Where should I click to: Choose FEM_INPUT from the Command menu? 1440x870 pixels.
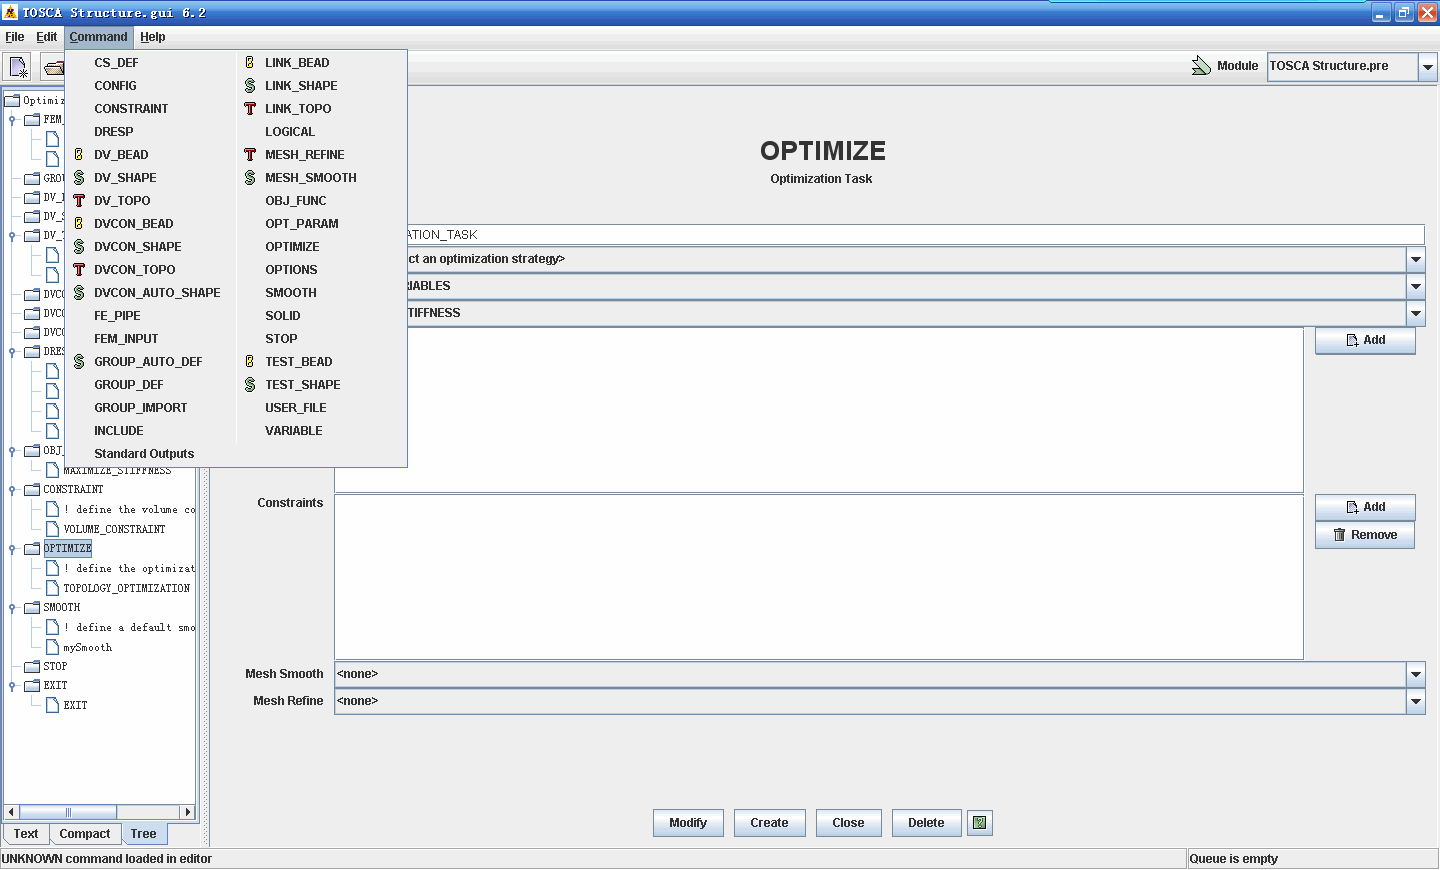tap(126, 339)
